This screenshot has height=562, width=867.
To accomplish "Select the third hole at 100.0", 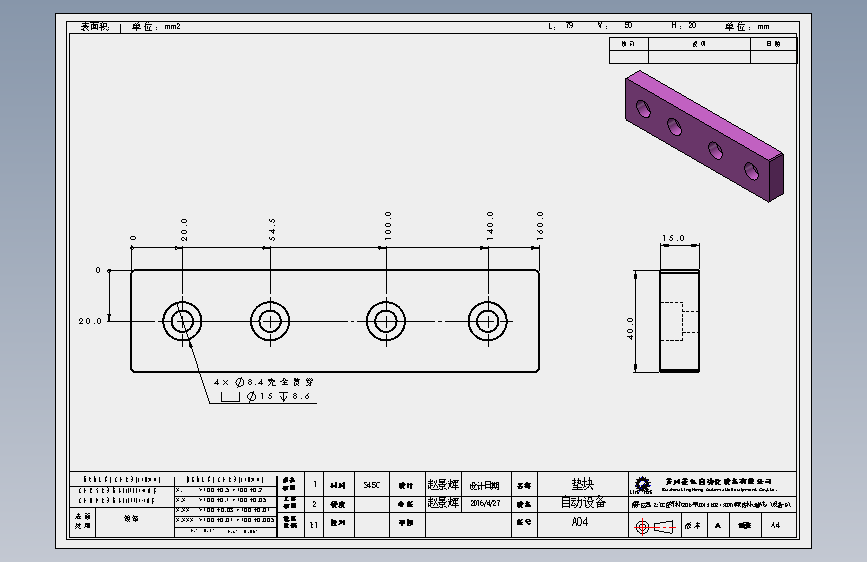I will 386,321.
